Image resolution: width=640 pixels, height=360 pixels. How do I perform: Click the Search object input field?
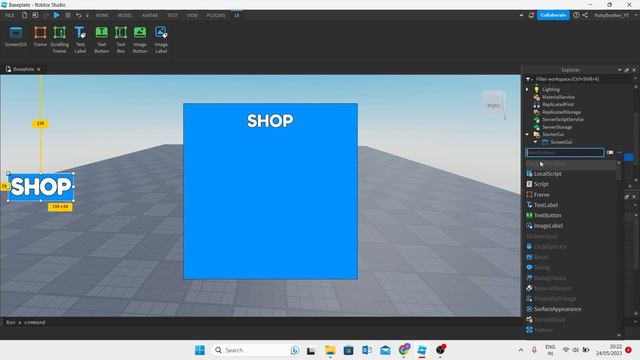click(564, 153)
